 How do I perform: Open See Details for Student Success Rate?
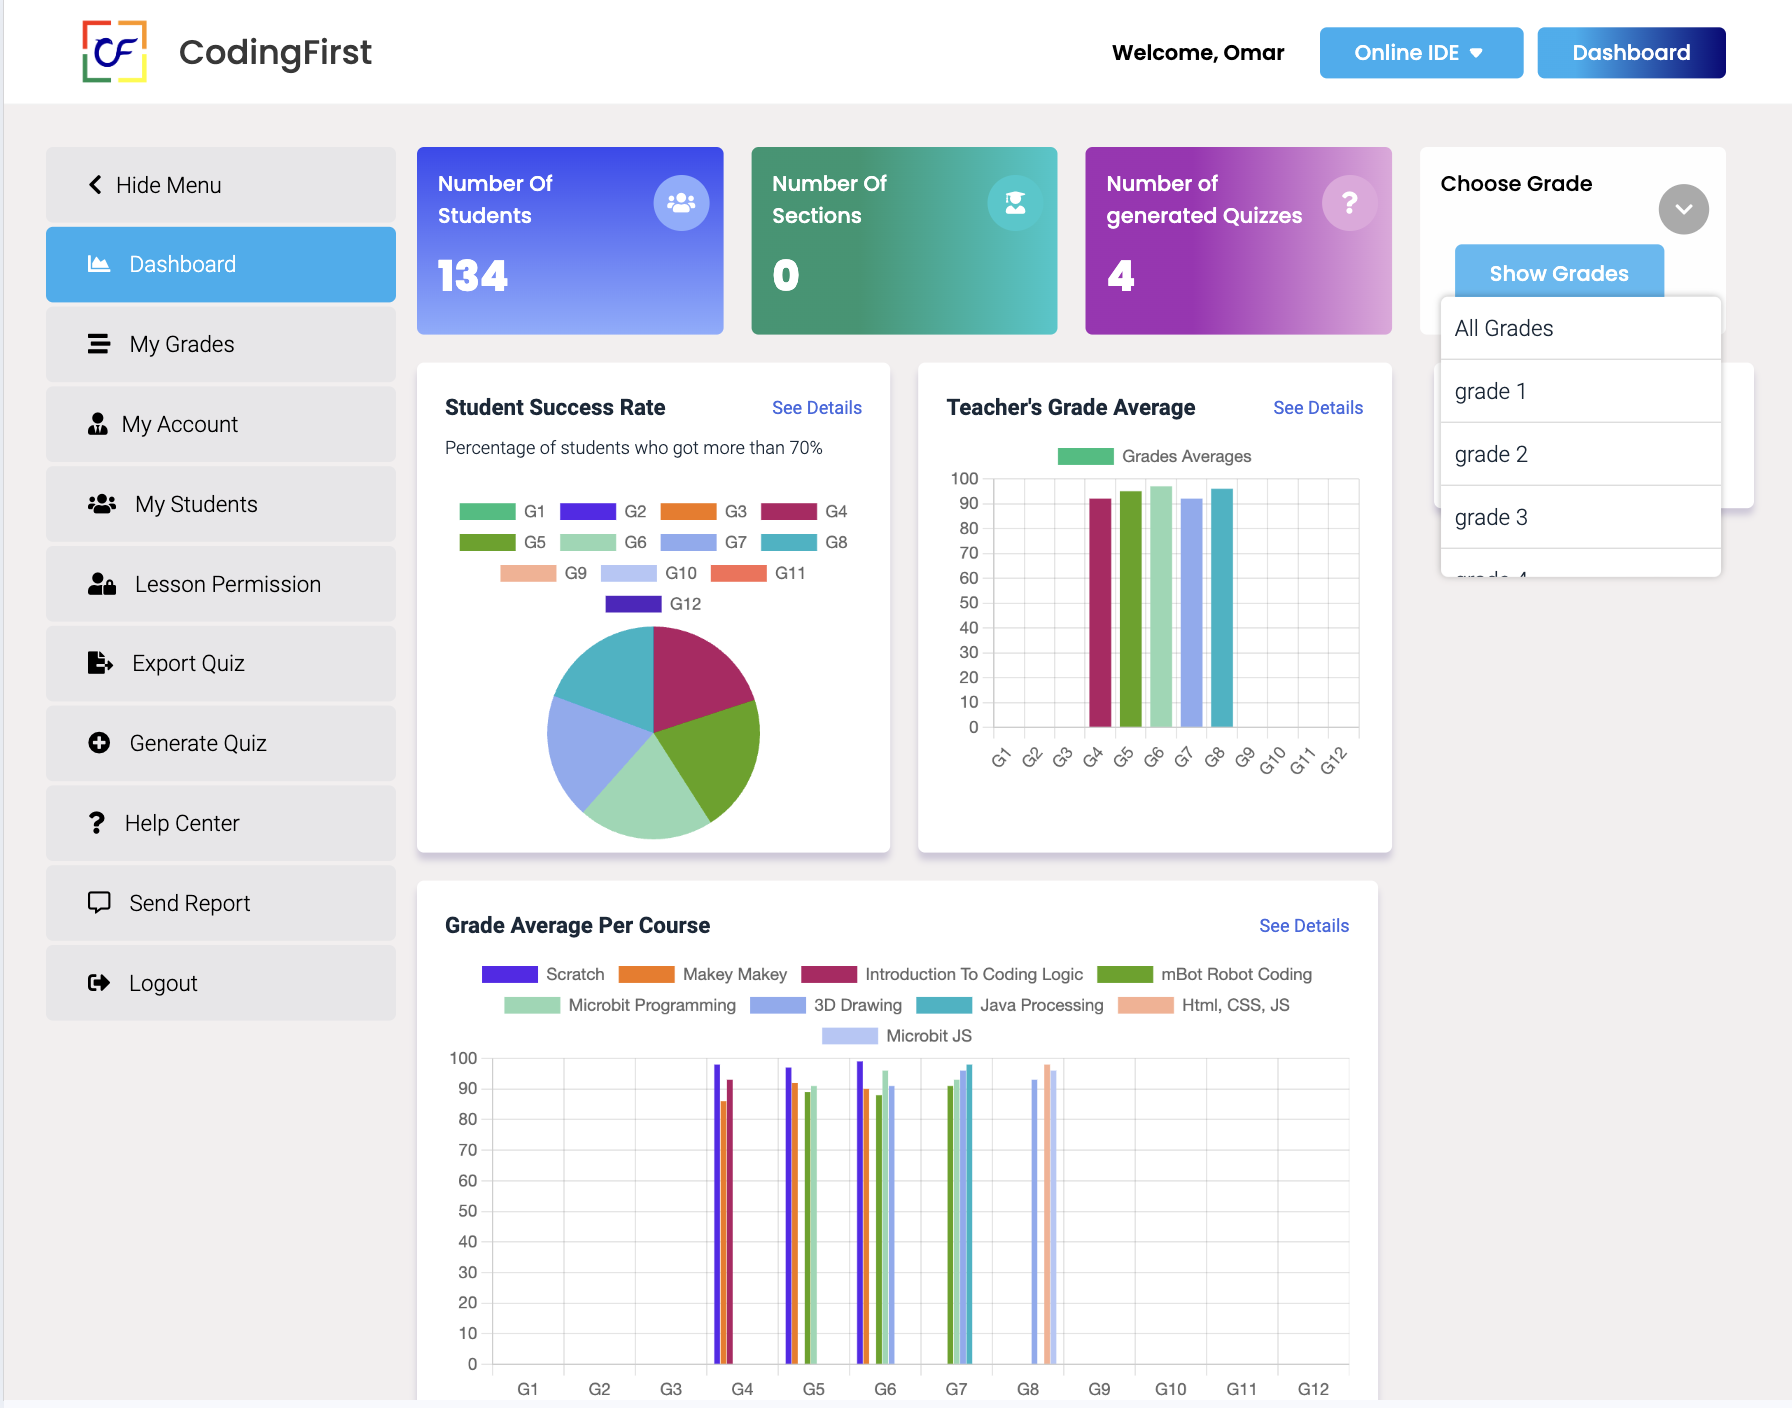(816, 408)
